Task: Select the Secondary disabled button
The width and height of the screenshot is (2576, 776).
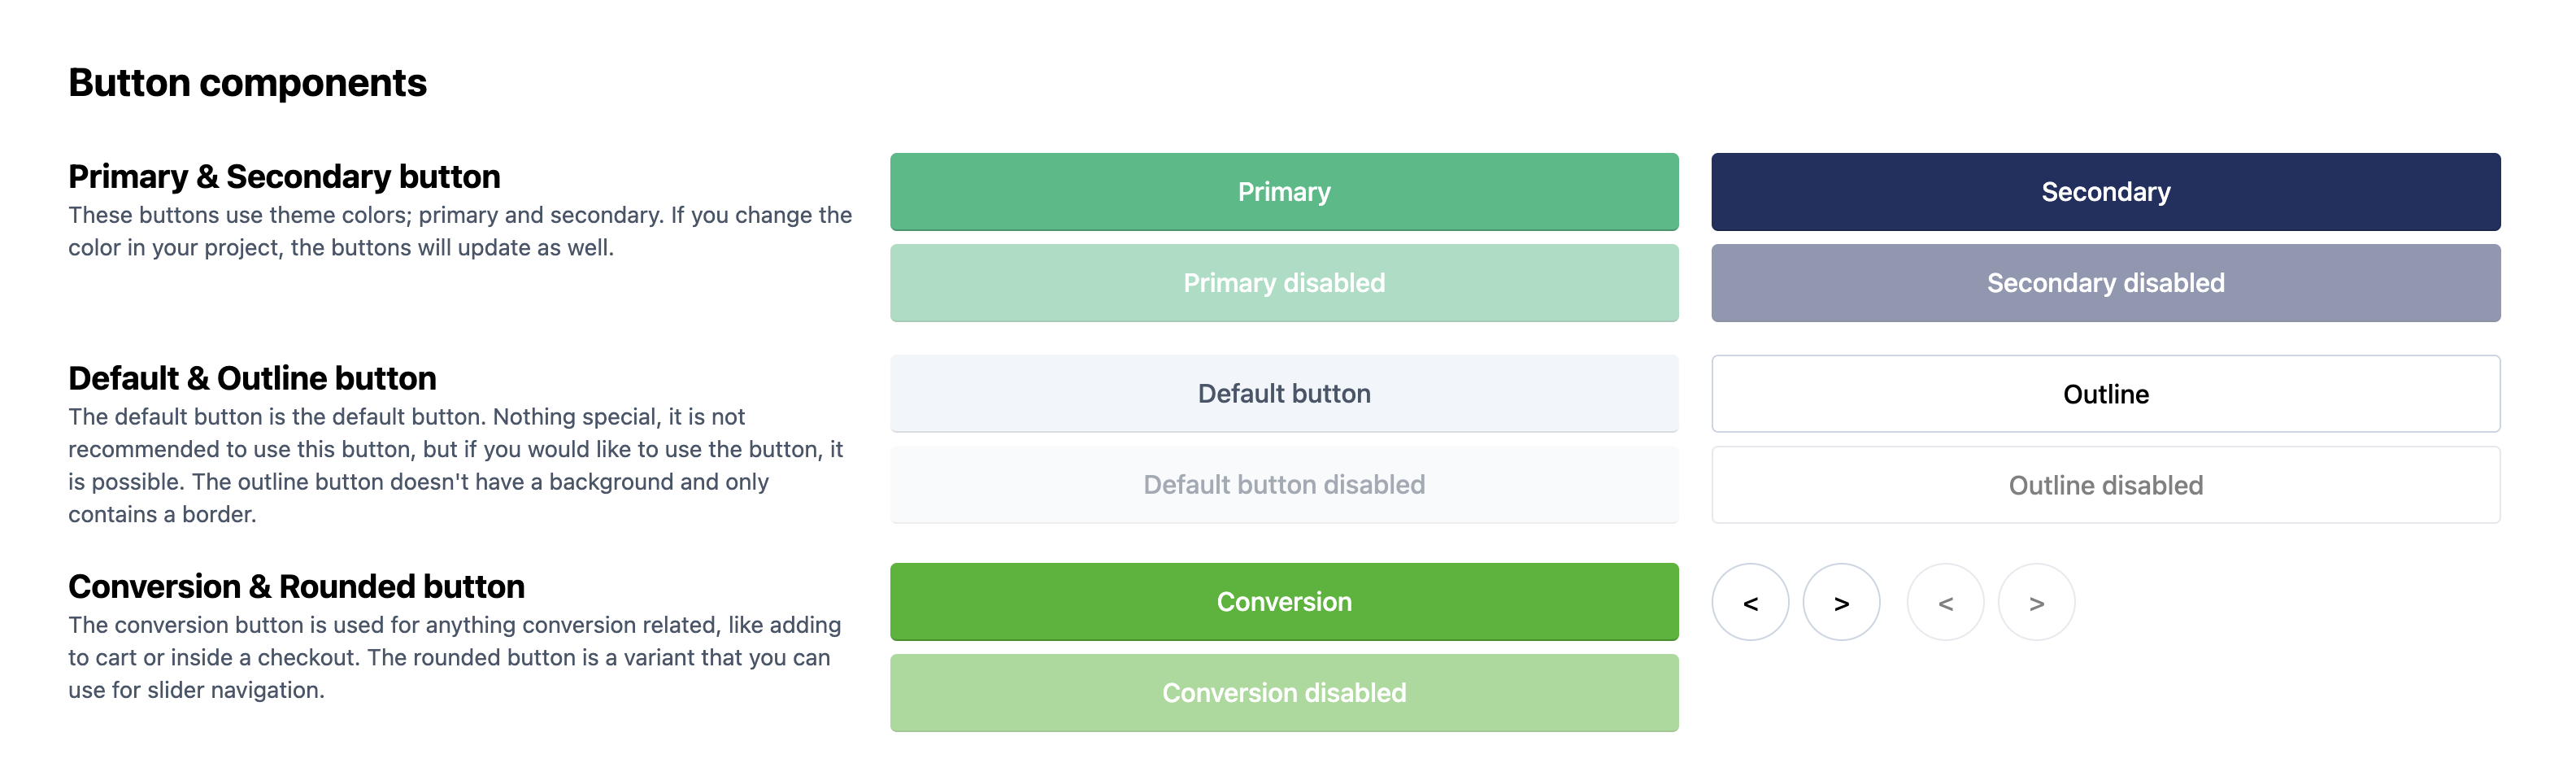Action: point(2105,283)
